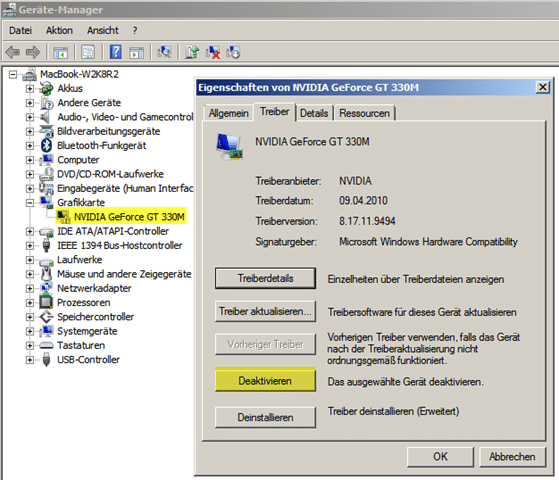
Task: Open the Aktion menu
Action: [59, 31]
